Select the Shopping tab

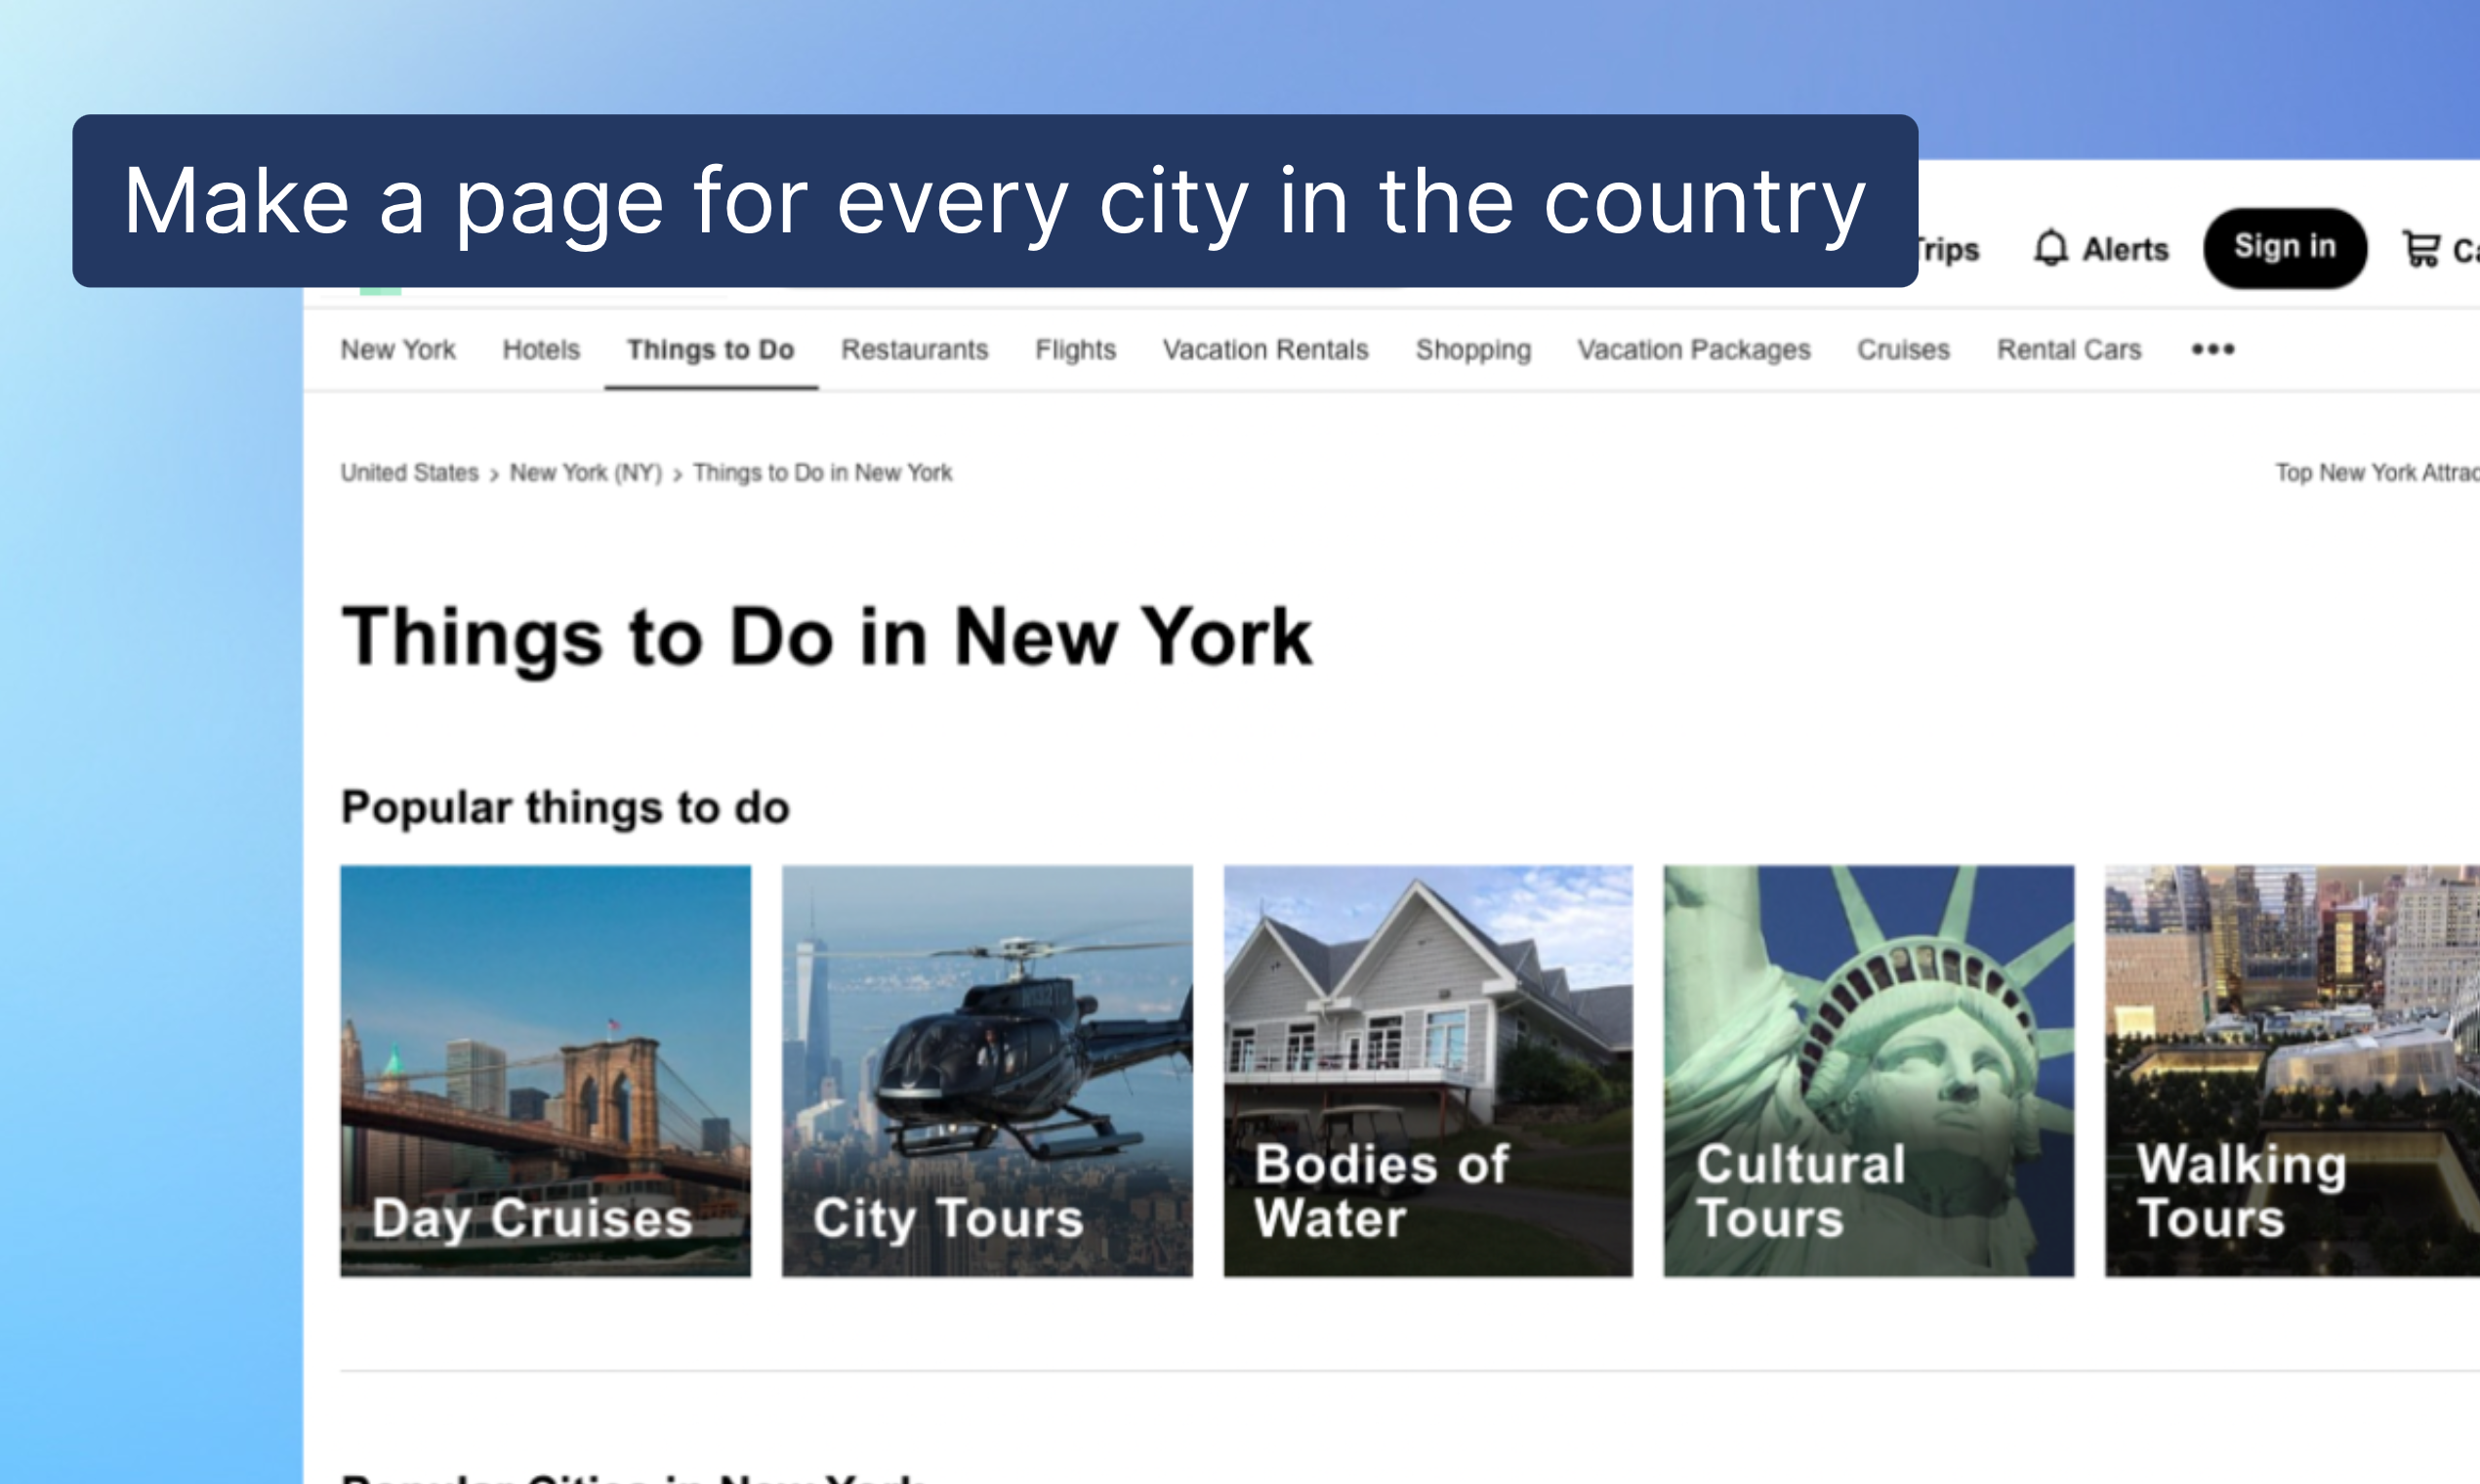1473,349
